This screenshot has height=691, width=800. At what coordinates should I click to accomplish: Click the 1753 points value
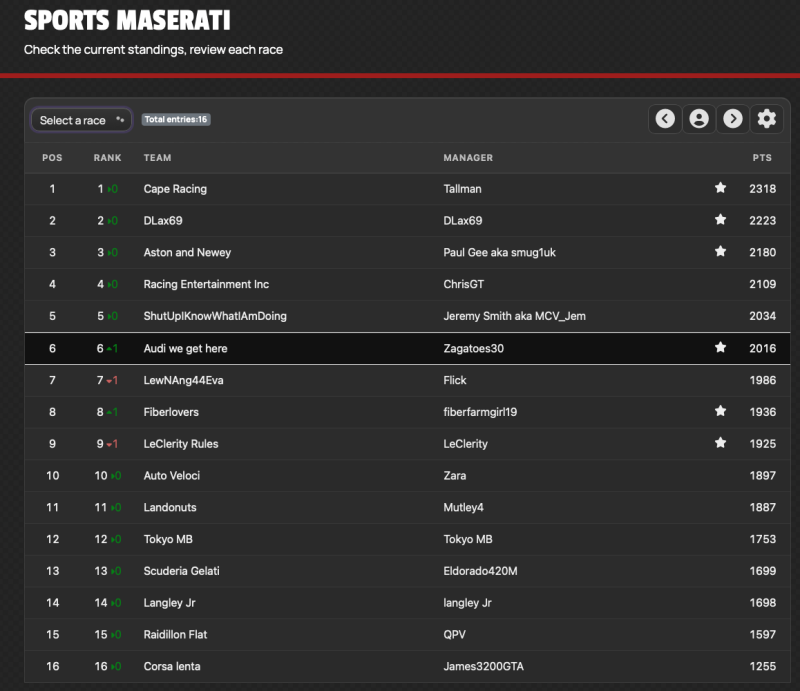(x=762, y=539)
